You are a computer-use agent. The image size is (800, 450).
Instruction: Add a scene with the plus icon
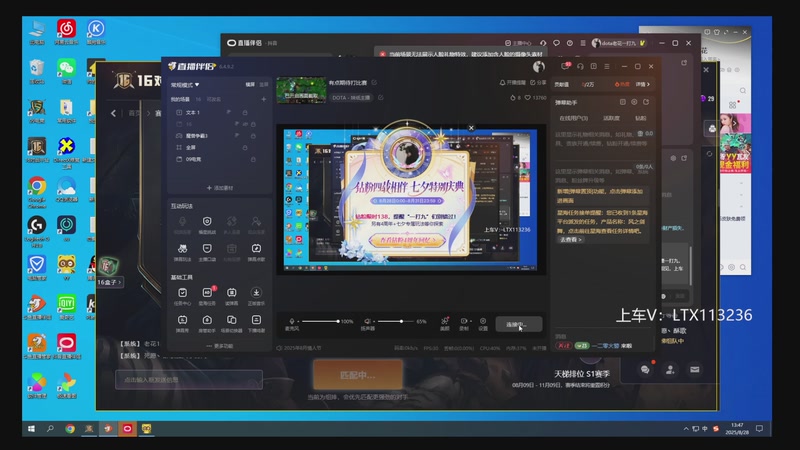pos(264,99)
